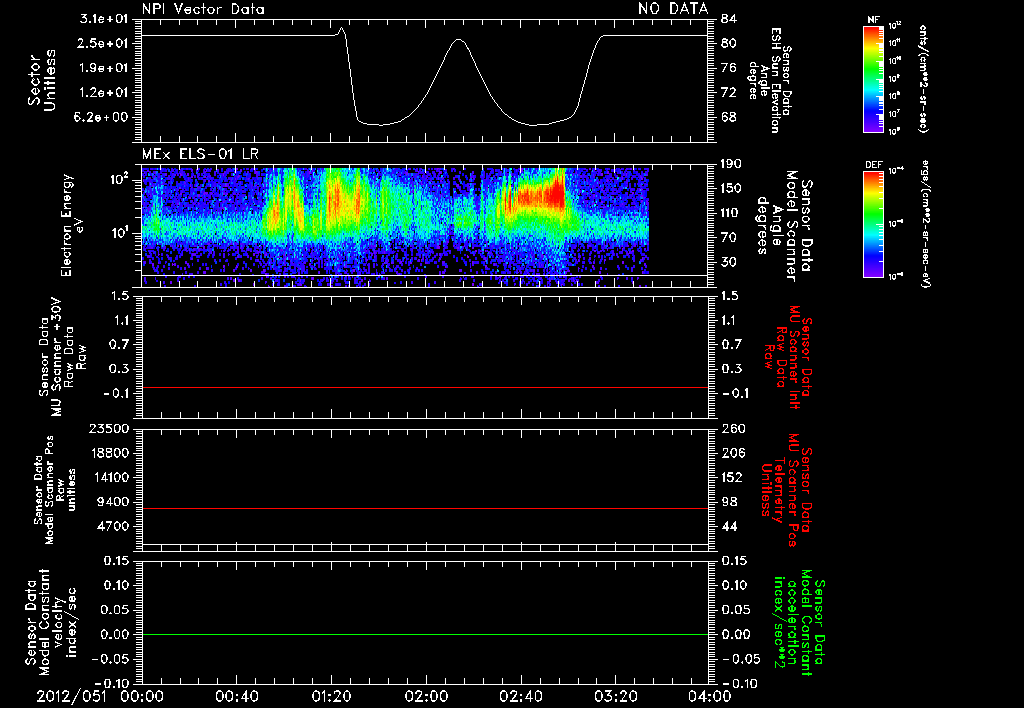The height and width of the screenshot is (708, 1024).
Task: Click the '04:00' time axis label
Action: coord(709,696)
